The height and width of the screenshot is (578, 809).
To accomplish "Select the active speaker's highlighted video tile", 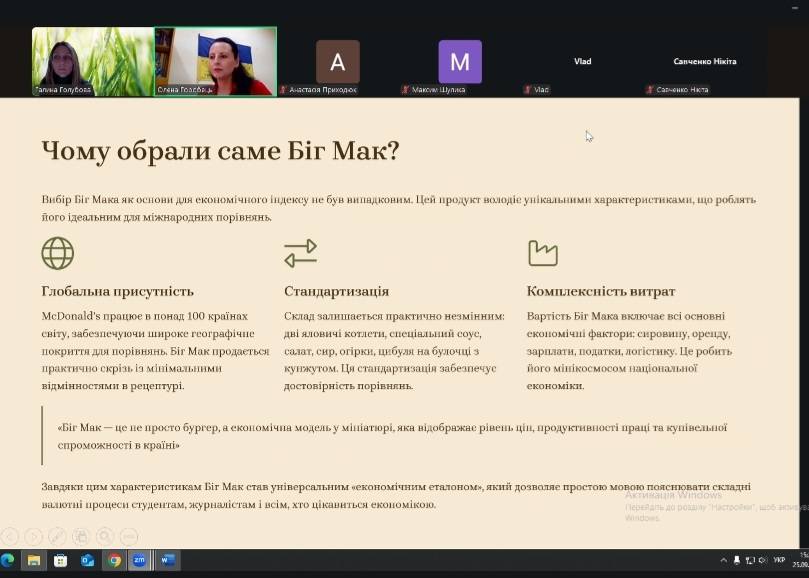I will [x=215, y=61].
